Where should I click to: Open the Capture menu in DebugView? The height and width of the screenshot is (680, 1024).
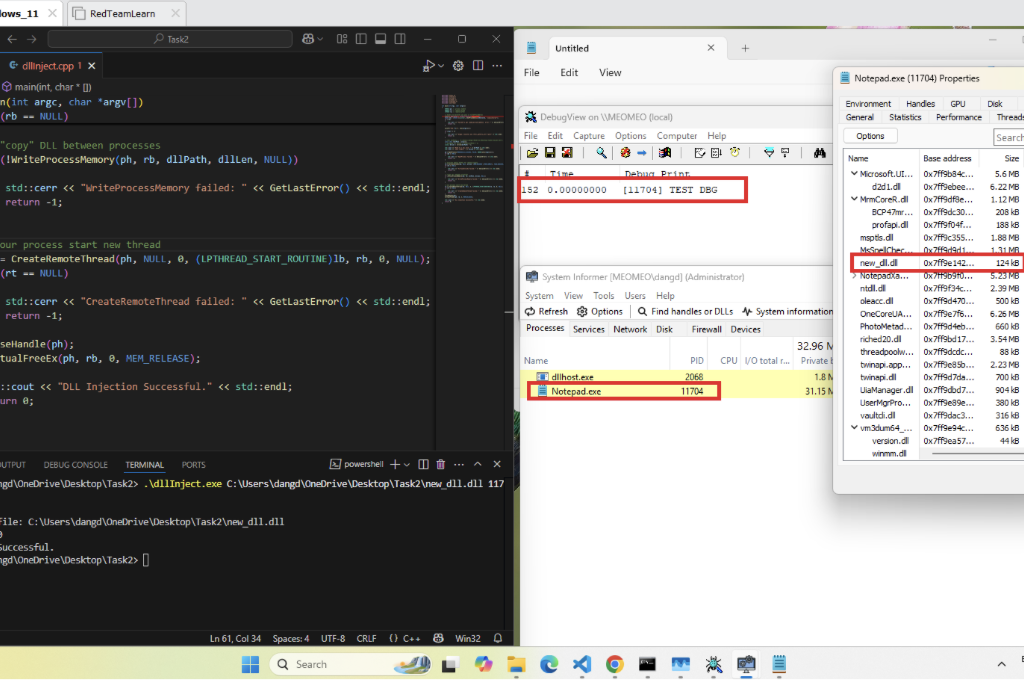pyautogui.click(x=588, y=136)
